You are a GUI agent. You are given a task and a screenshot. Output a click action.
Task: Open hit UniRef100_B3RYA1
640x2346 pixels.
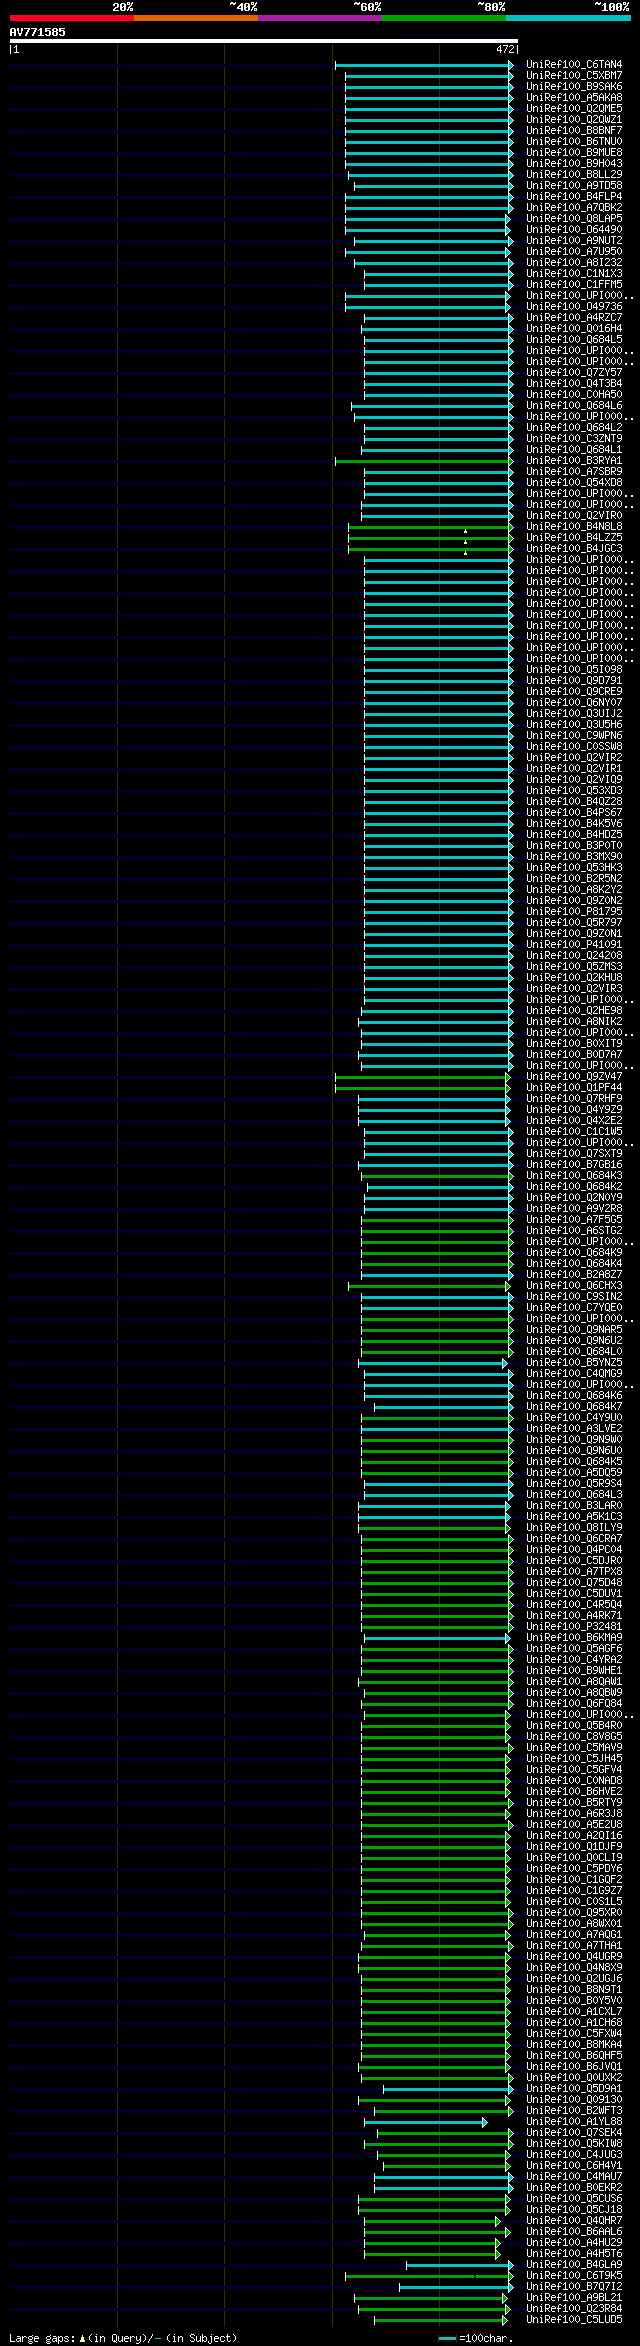tap(574, 461)
